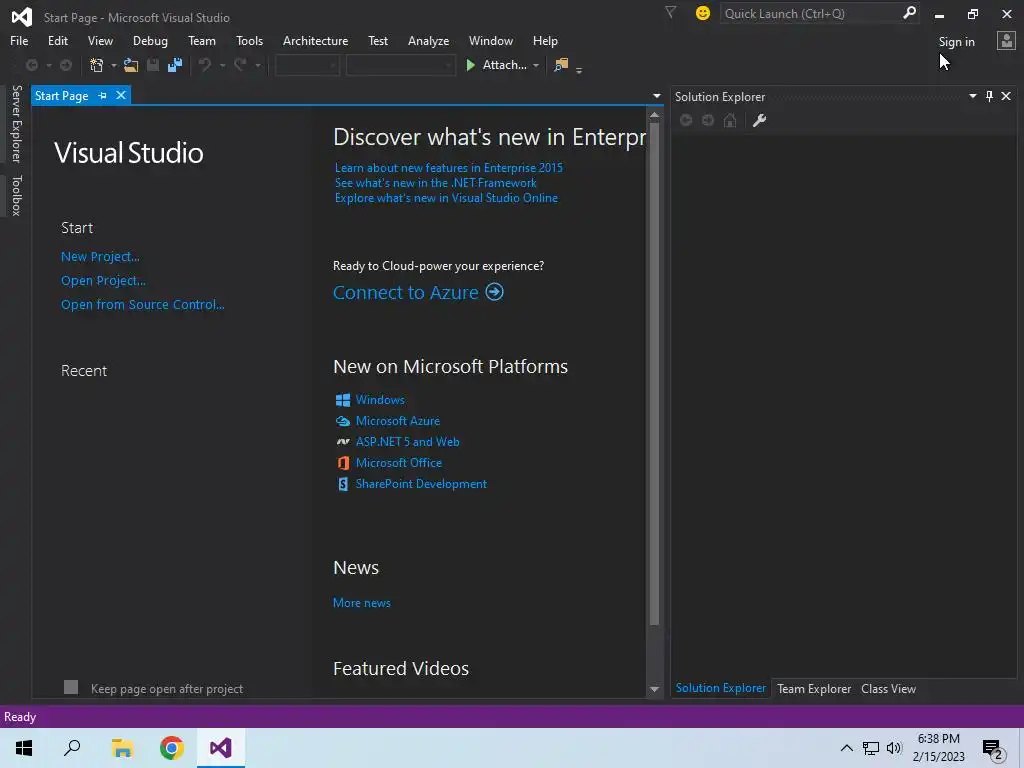Screen dimensions: 1024x768
Task: Click the Visual Studio logo in title bar
Action: coord(22,16)
